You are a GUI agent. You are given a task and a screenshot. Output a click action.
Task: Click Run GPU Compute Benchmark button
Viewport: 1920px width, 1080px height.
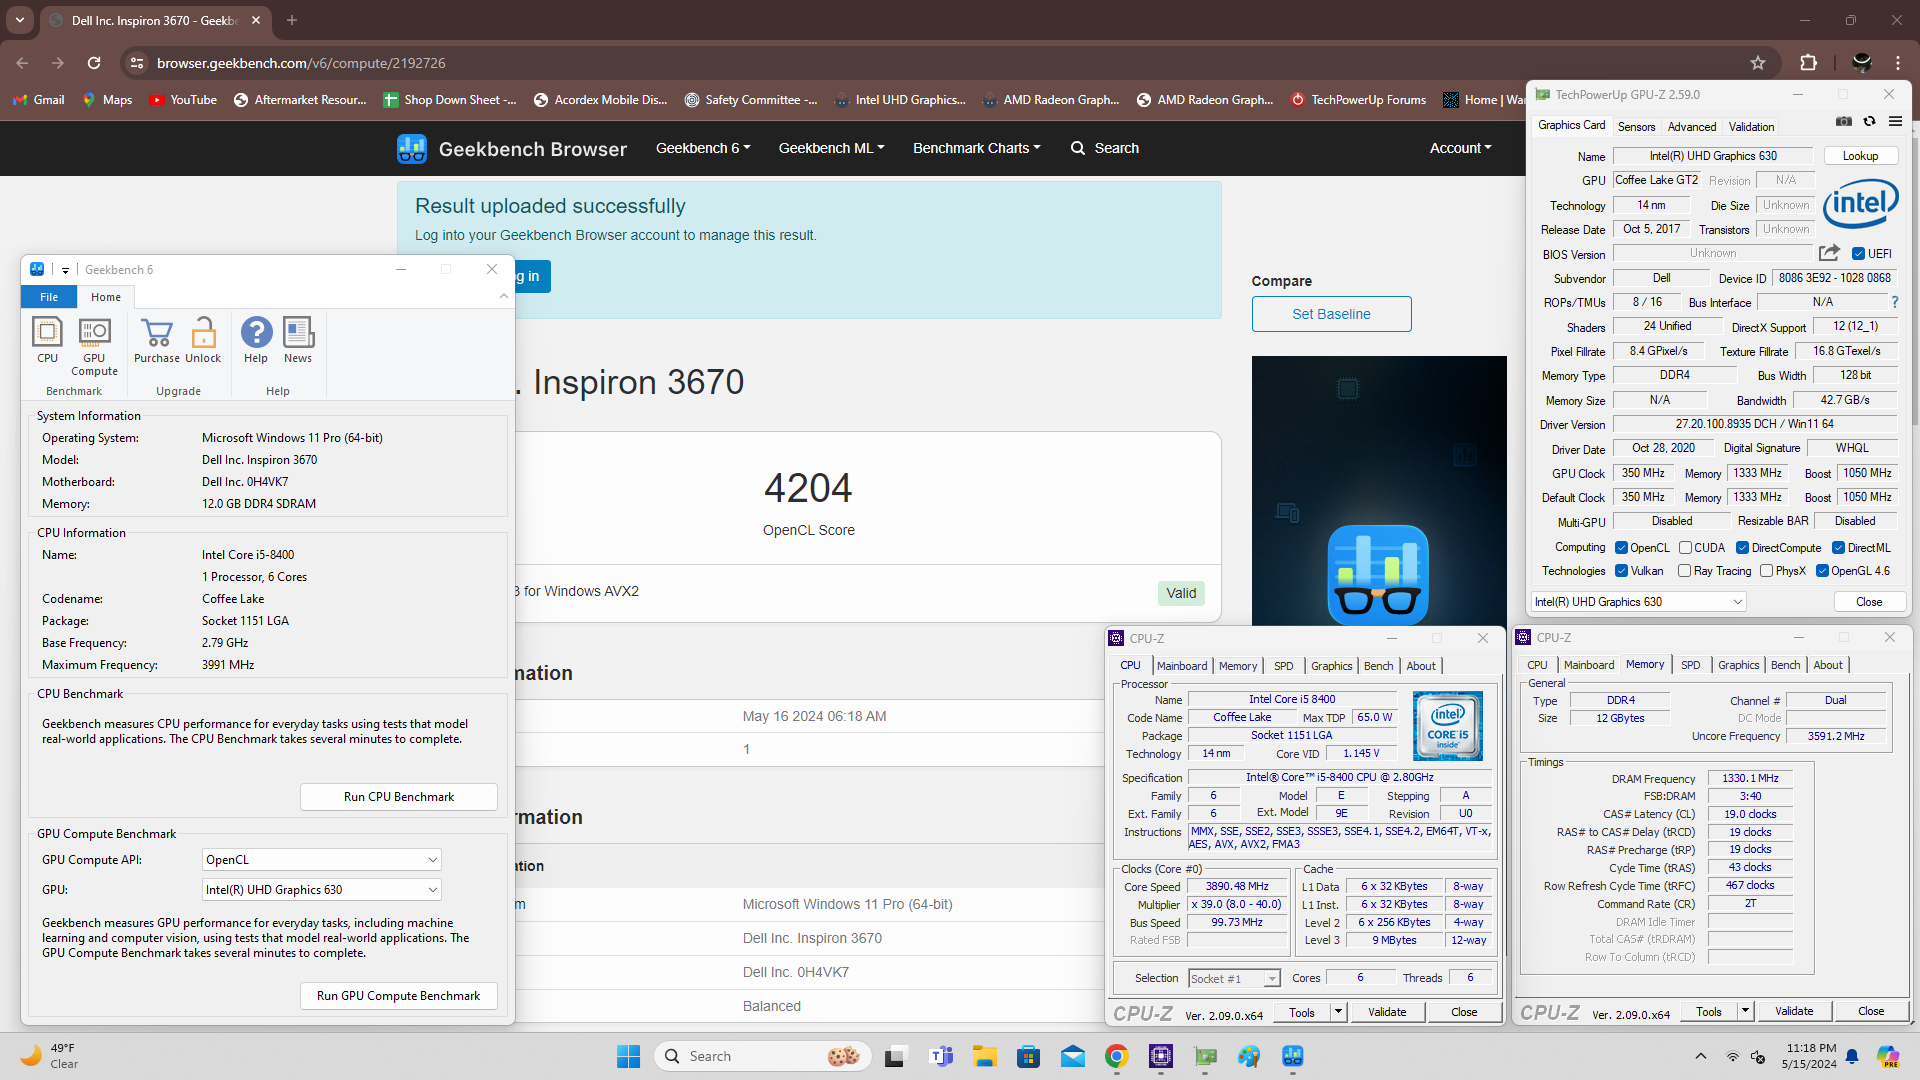pos(399,996)
